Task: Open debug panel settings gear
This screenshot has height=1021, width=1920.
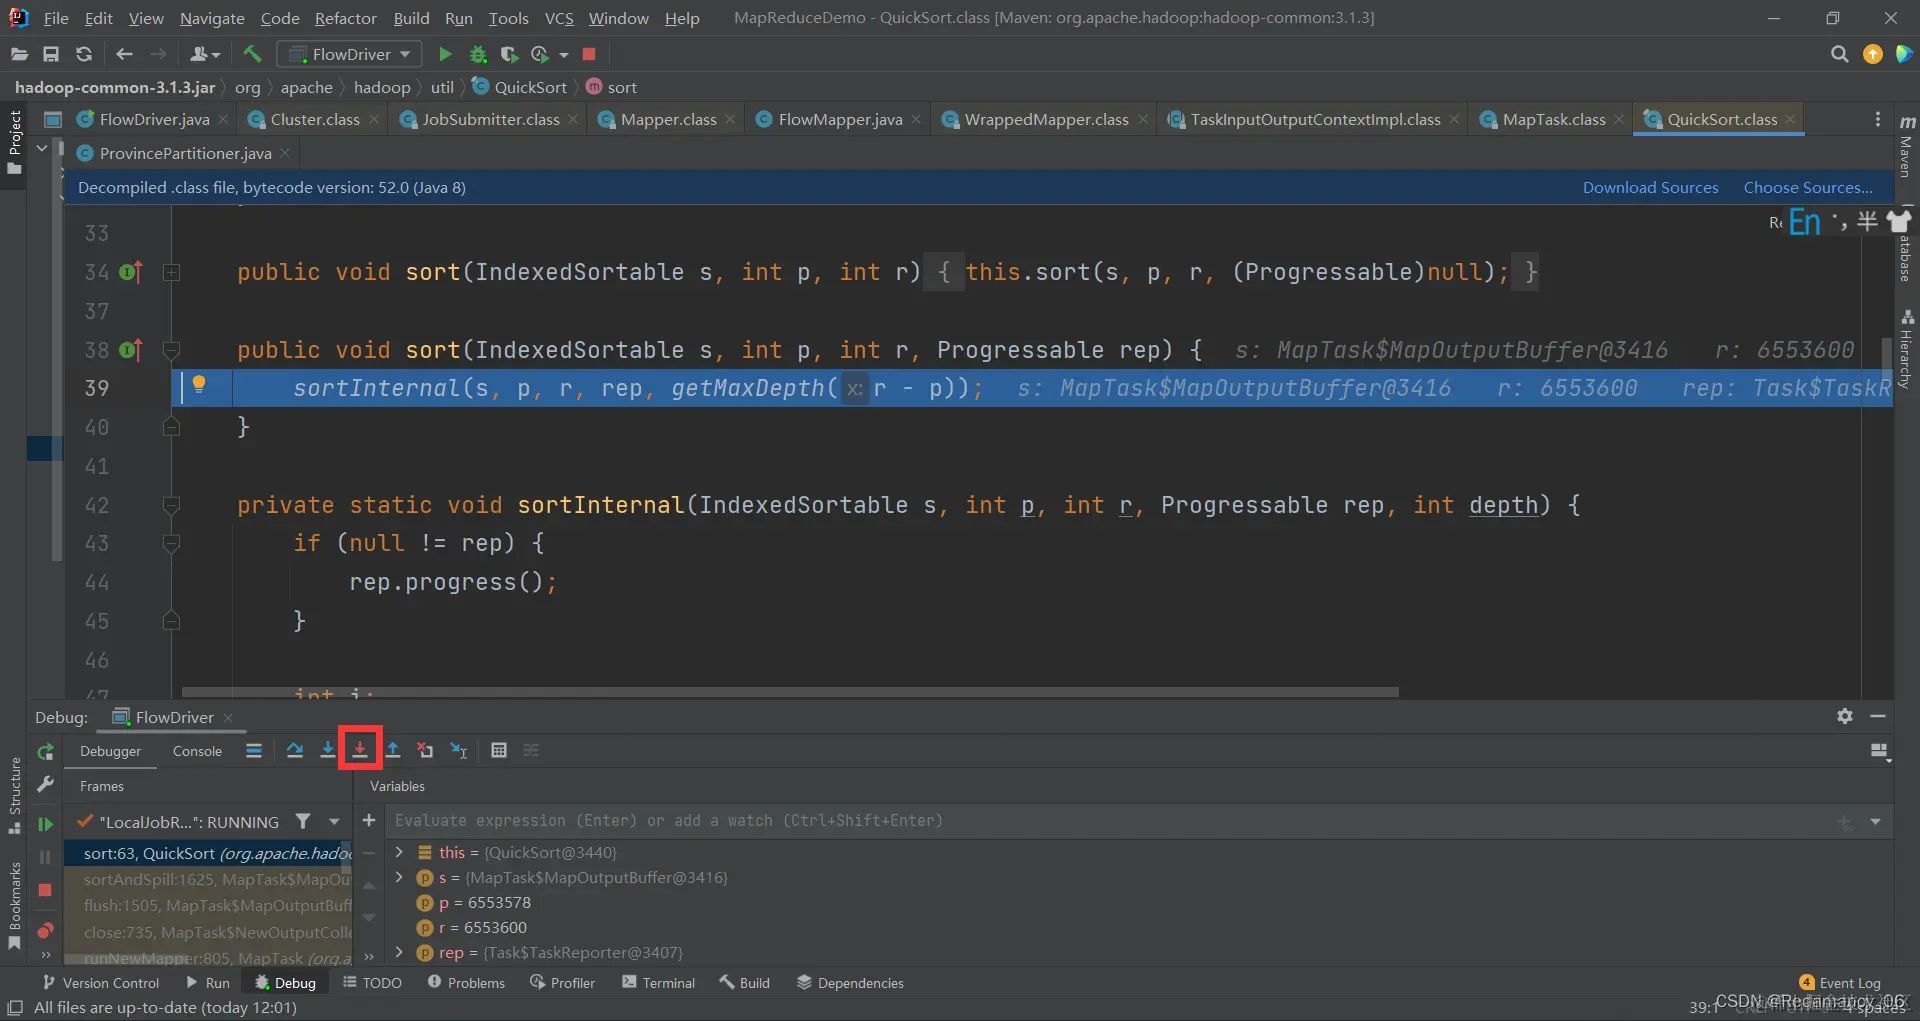Action: coord(1845,716)
